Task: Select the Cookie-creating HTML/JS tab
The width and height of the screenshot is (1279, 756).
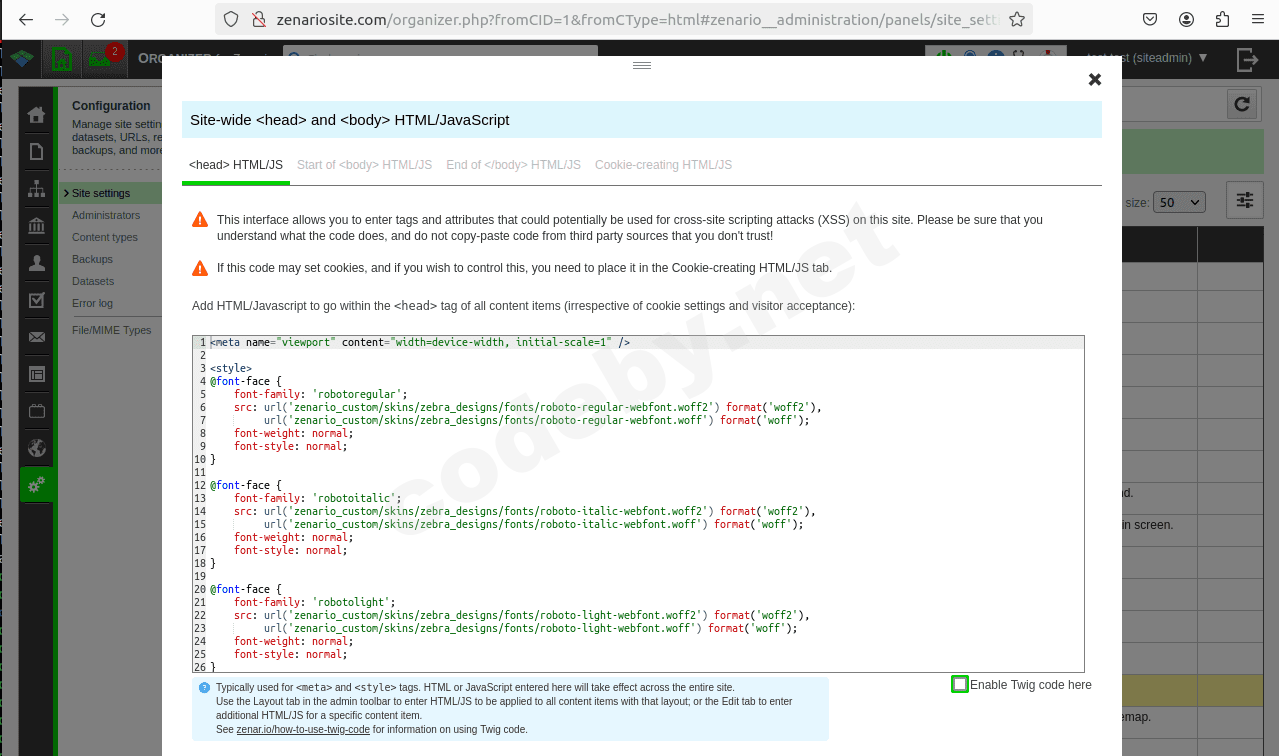Action: click(x=663, y=165)
